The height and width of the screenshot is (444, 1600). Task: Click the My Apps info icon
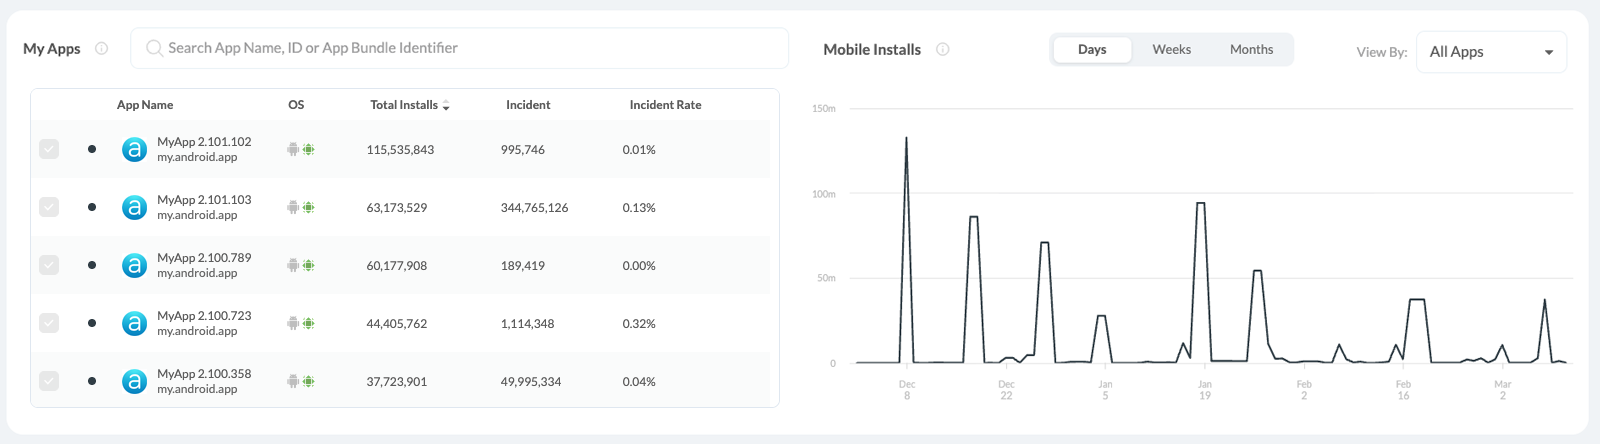coord(101,48)
